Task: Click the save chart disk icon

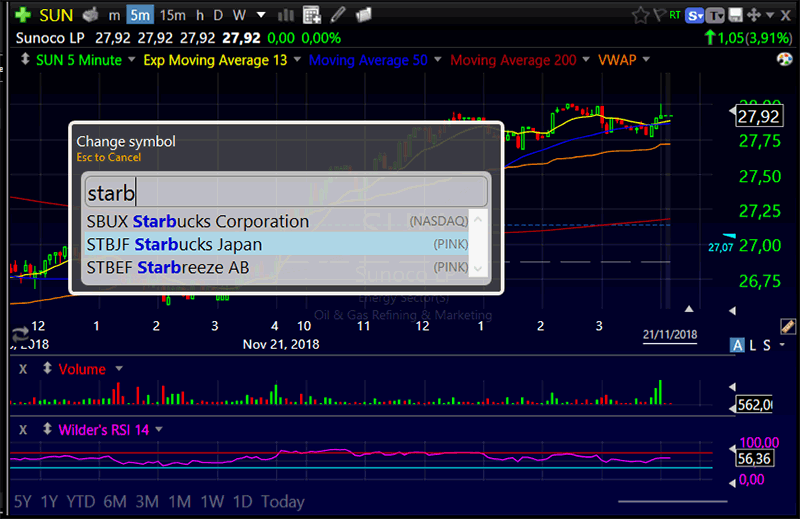Action: (x=735, y=15)
